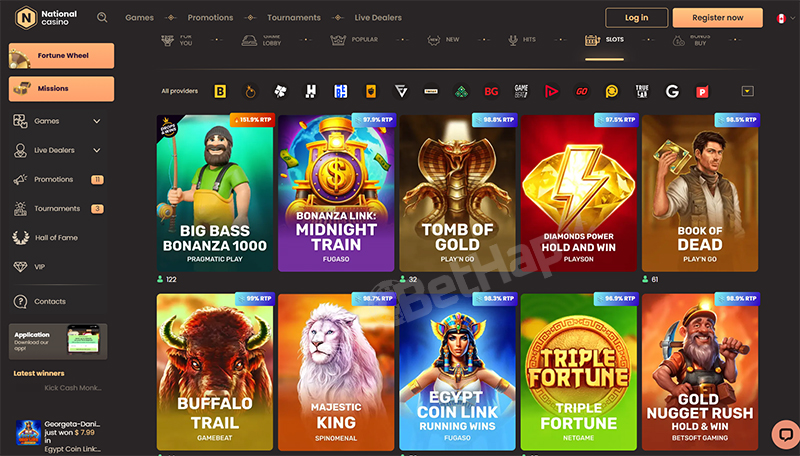Filter by green pyramid provider icon

pos(461,91)
